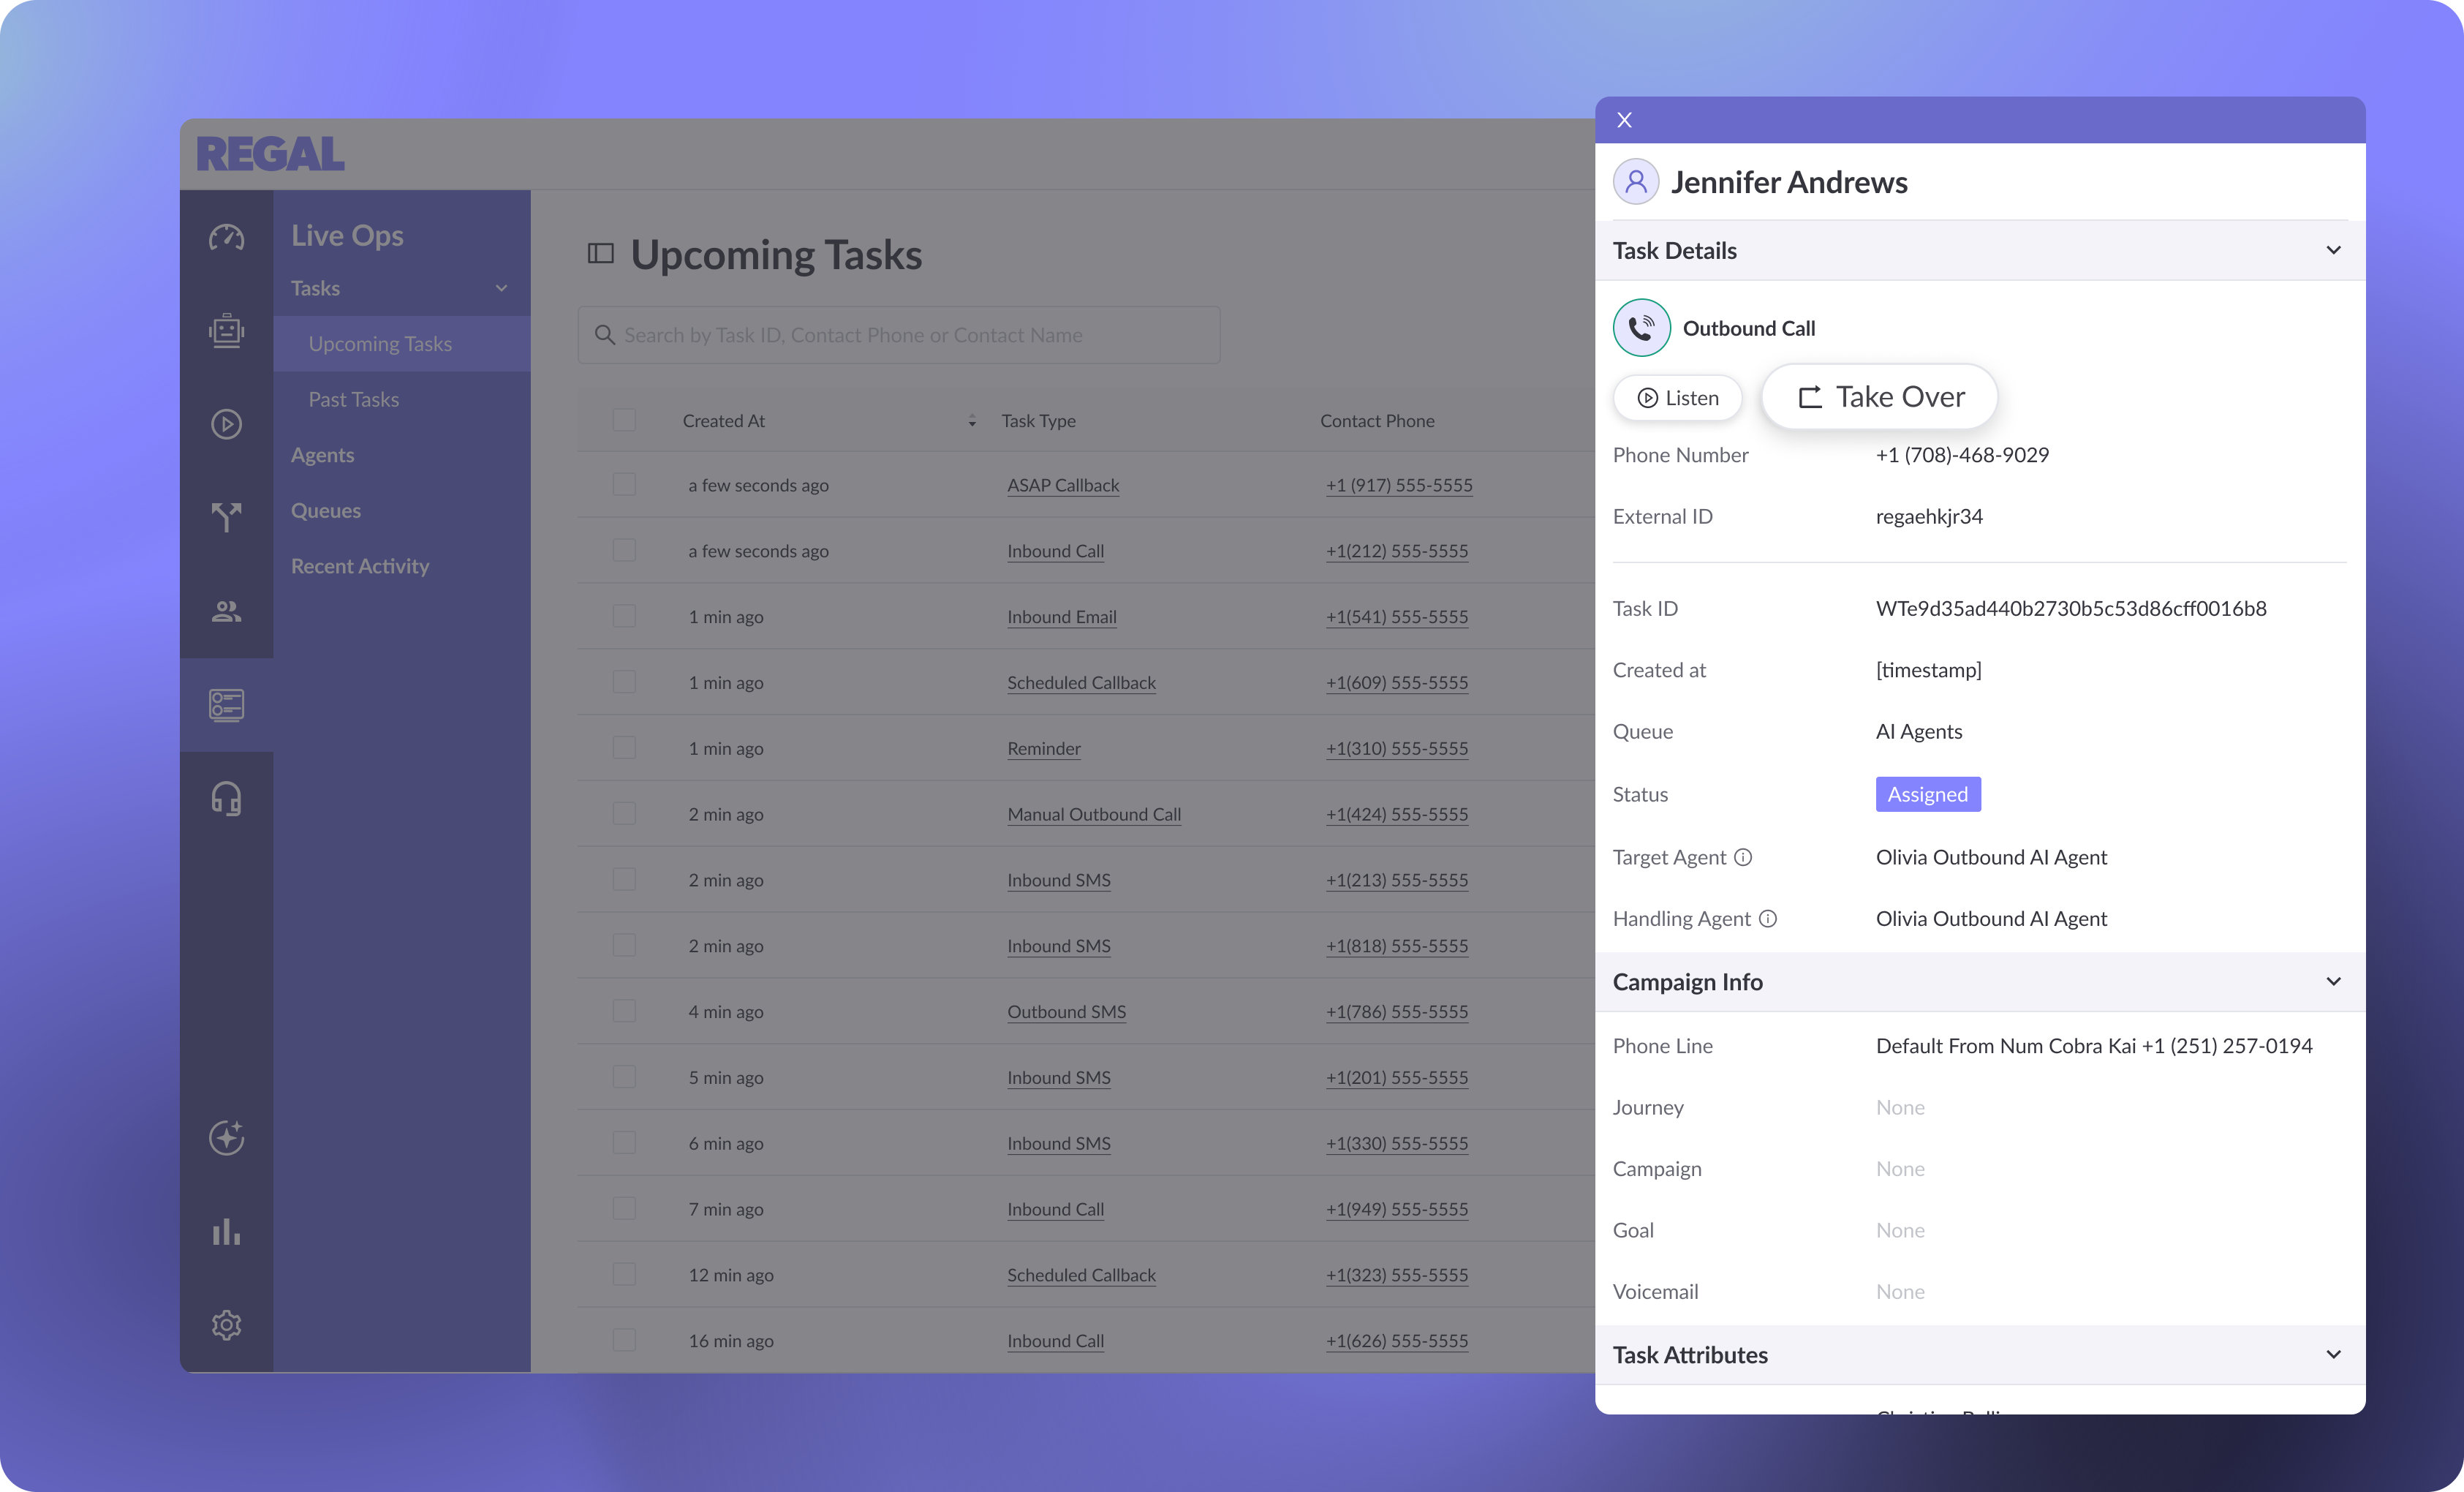Expand the Task Attributes section chevron
Viewport: 2464px width, 1492px height.
(x=2333, y=1355)
